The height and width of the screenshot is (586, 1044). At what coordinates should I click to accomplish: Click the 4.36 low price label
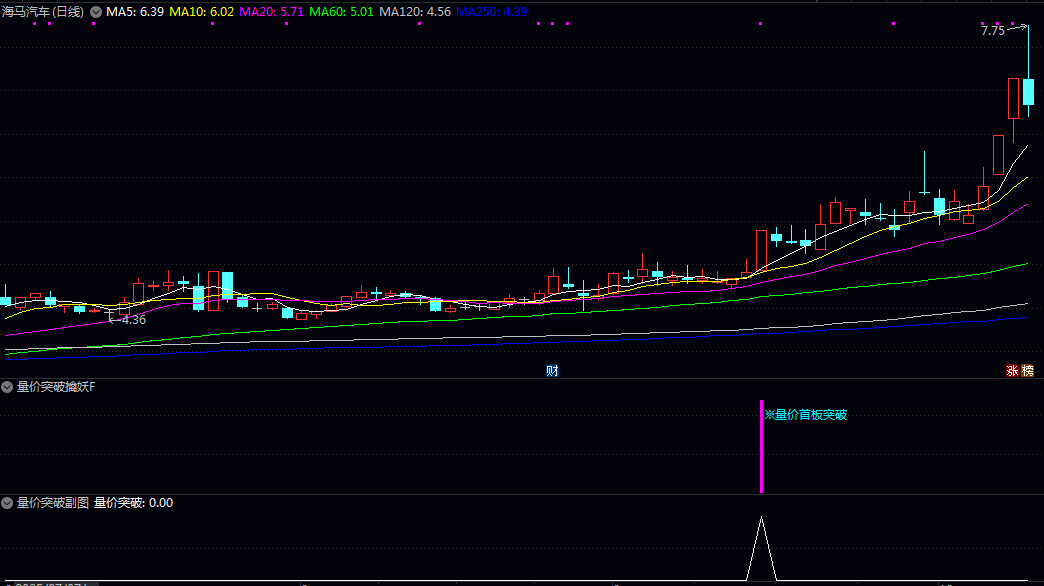tap(134, 320)
